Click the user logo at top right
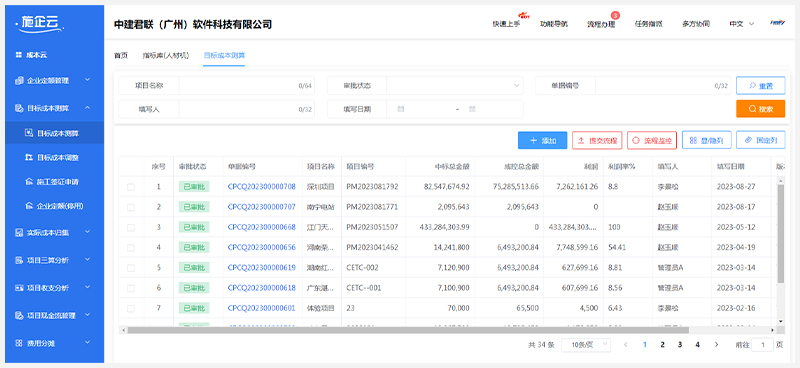 point(777,23)
